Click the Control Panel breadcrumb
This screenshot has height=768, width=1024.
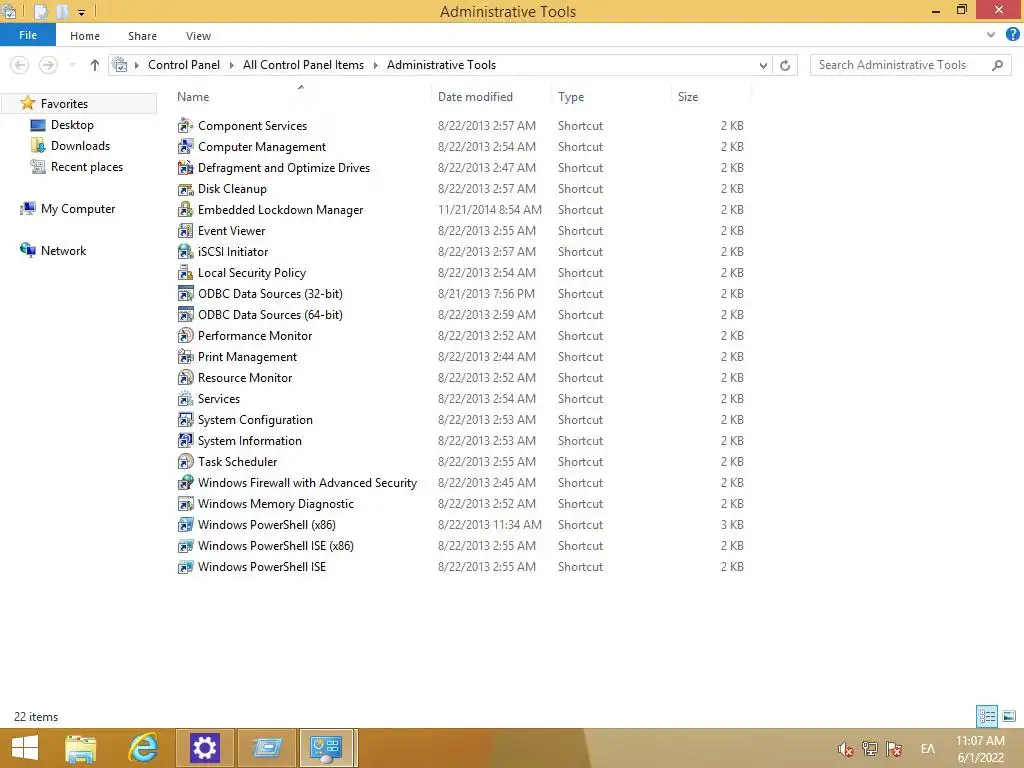pyautogui.click(x=184, y=65)
